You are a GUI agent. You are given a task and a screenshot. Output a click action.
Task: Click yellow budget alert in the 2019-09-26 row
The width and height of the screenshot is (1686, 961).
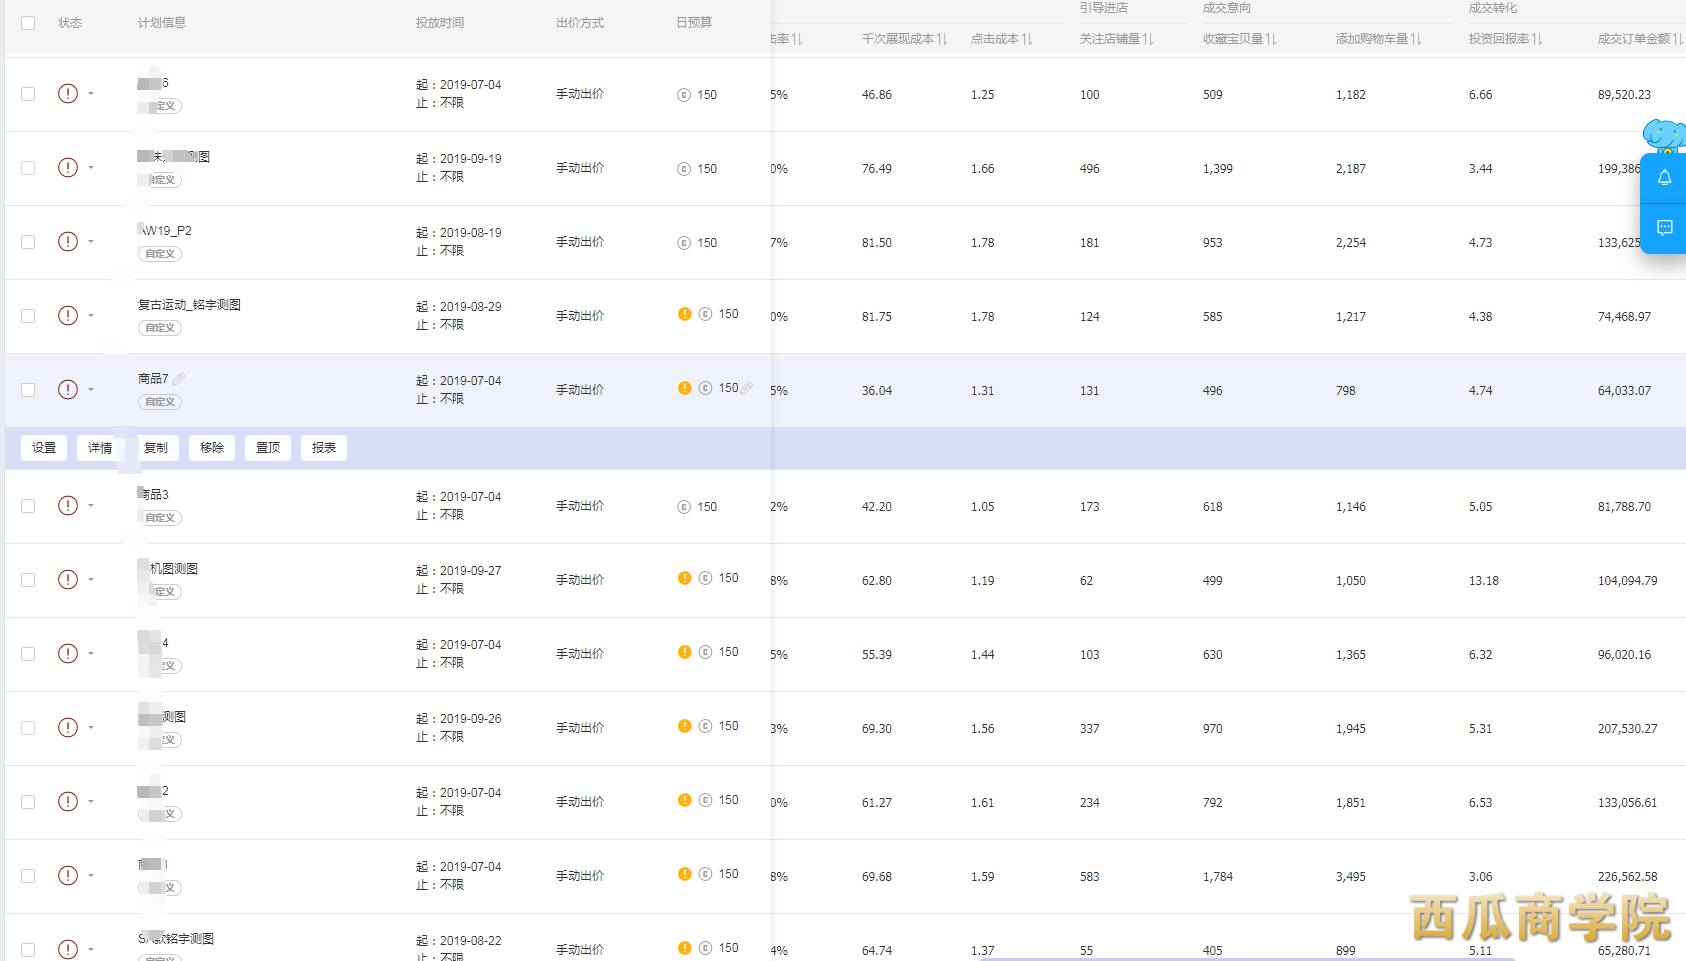coord(685,726)
